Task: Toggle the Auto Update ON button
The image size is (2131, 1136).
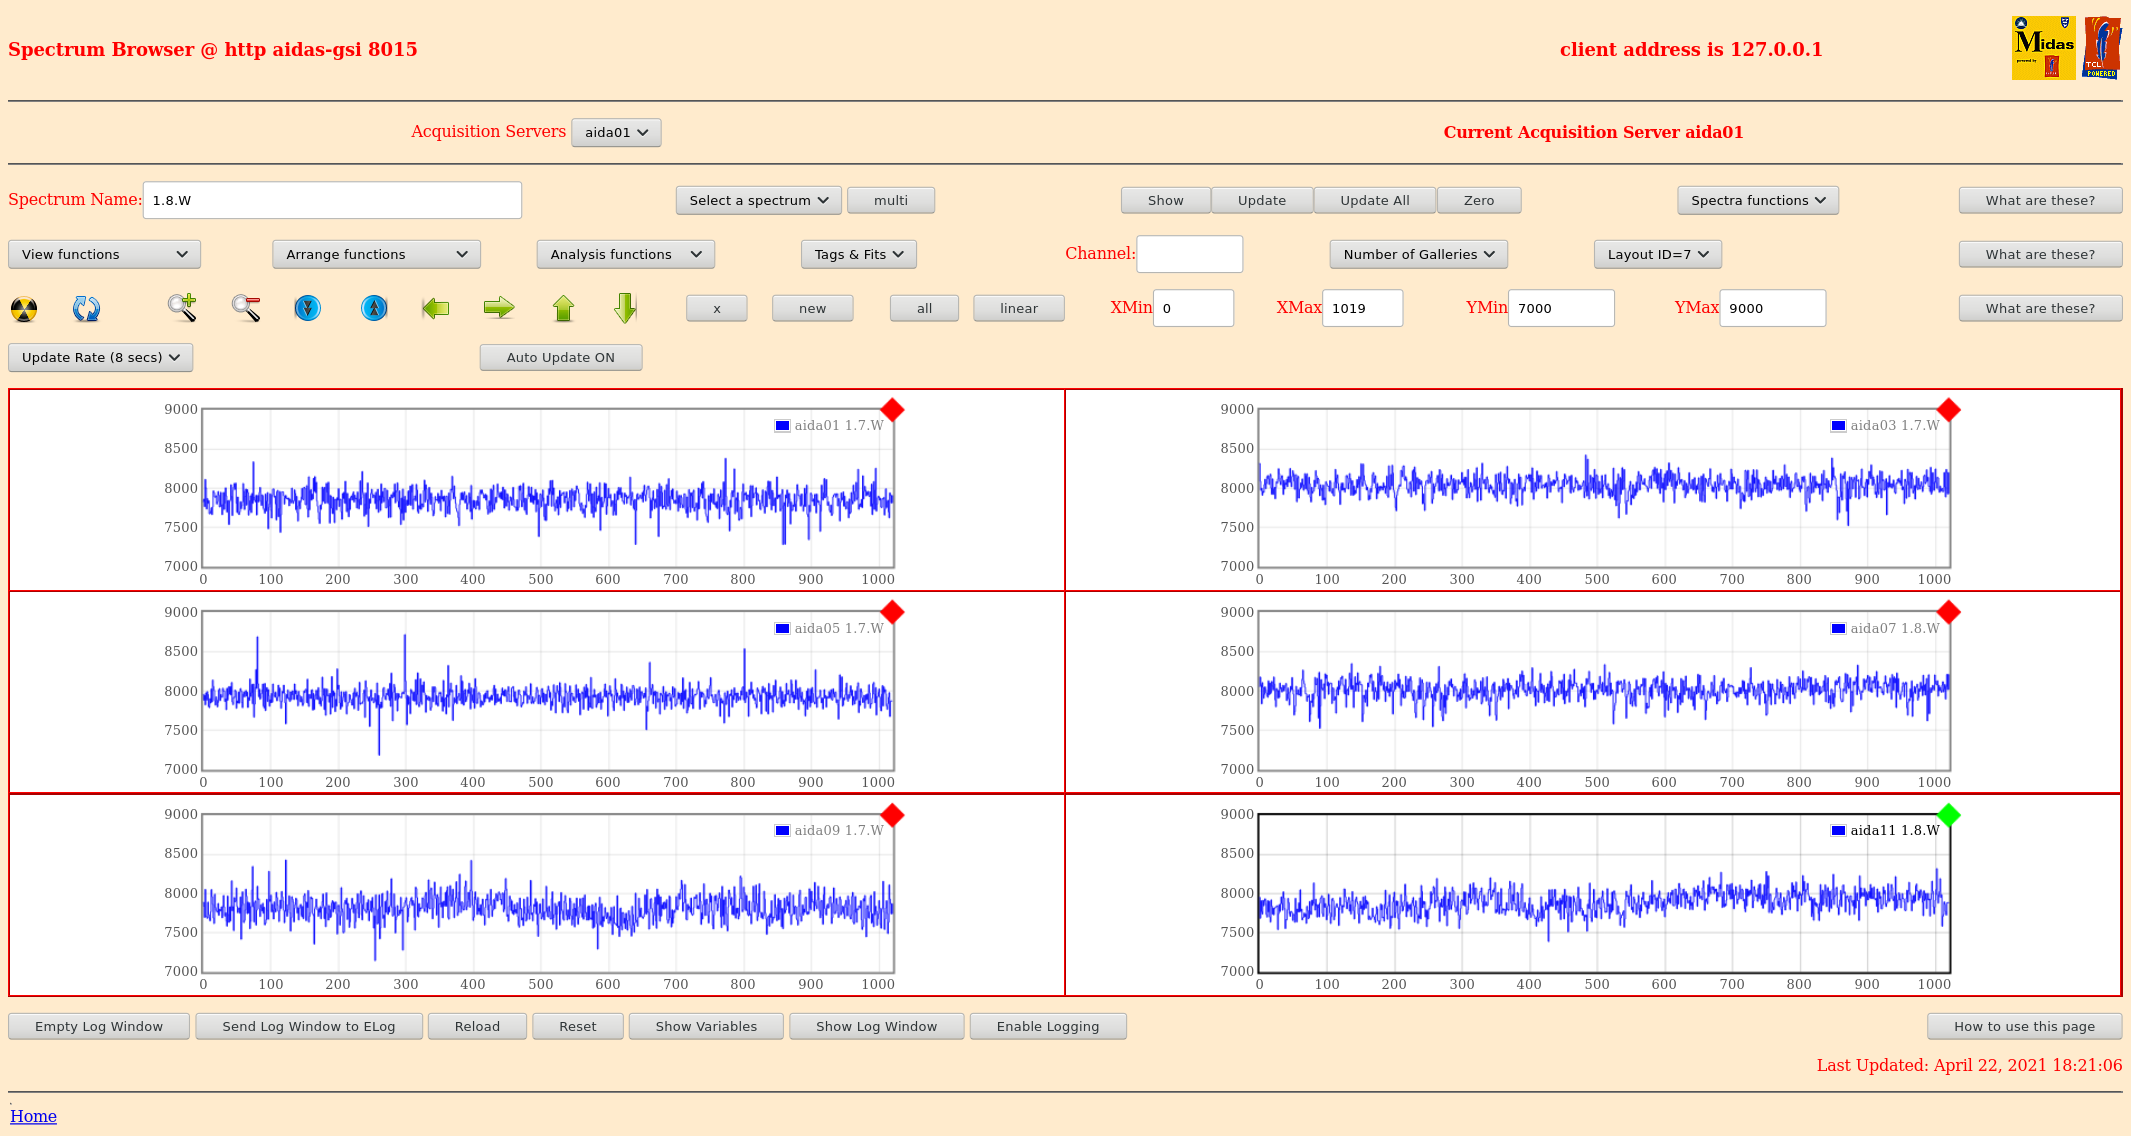Action: click(560, 357)
